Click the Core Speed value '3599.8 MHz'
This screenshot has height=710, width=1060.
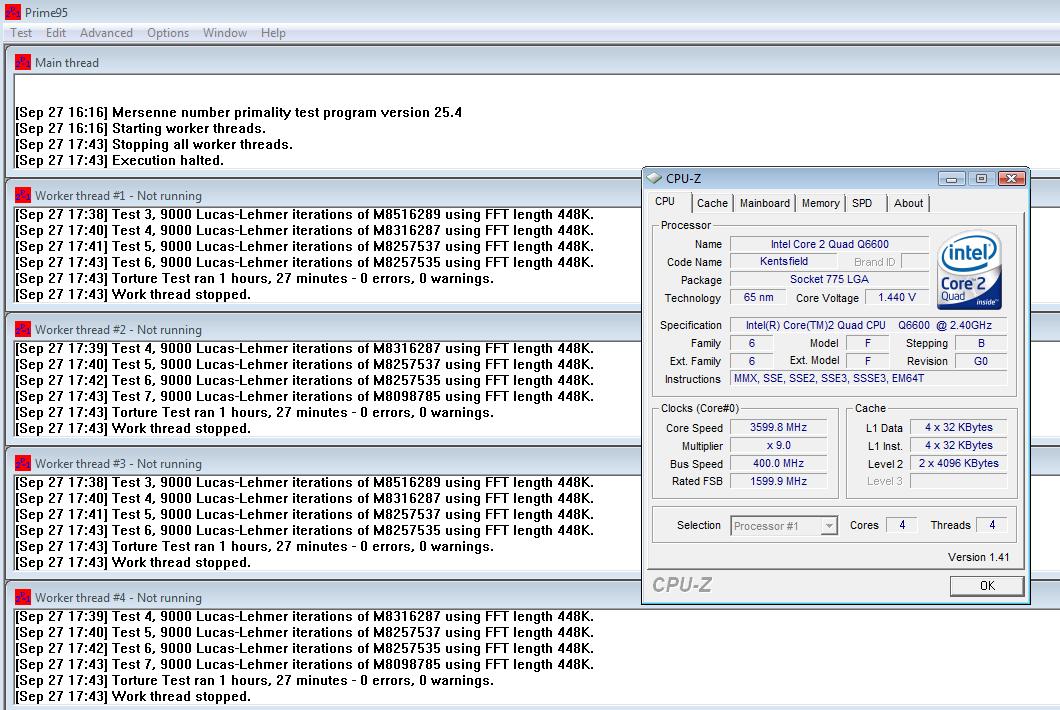779,427
